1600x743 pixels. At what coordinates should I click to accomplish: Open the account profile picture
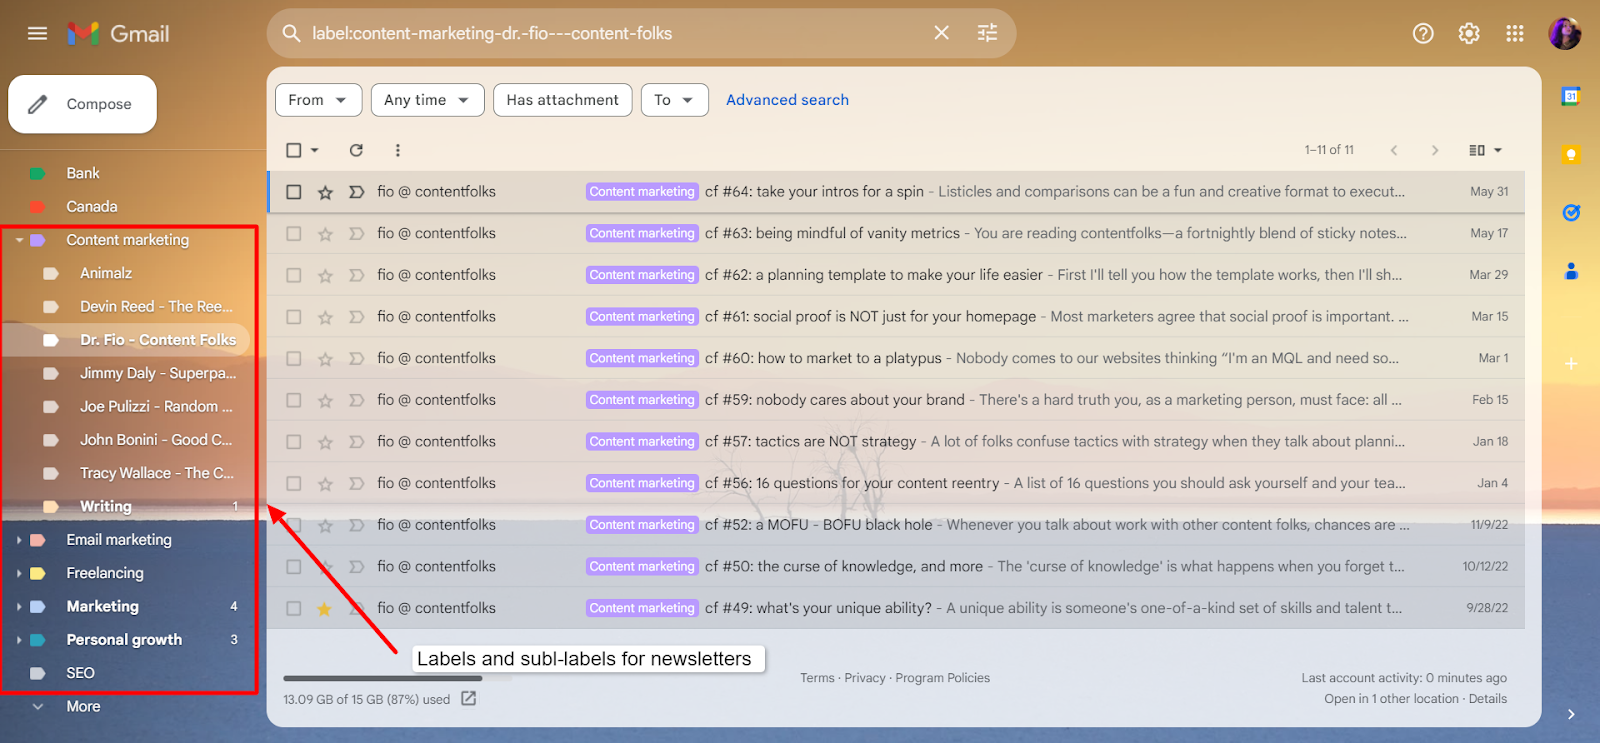[x=1565, y=33]
